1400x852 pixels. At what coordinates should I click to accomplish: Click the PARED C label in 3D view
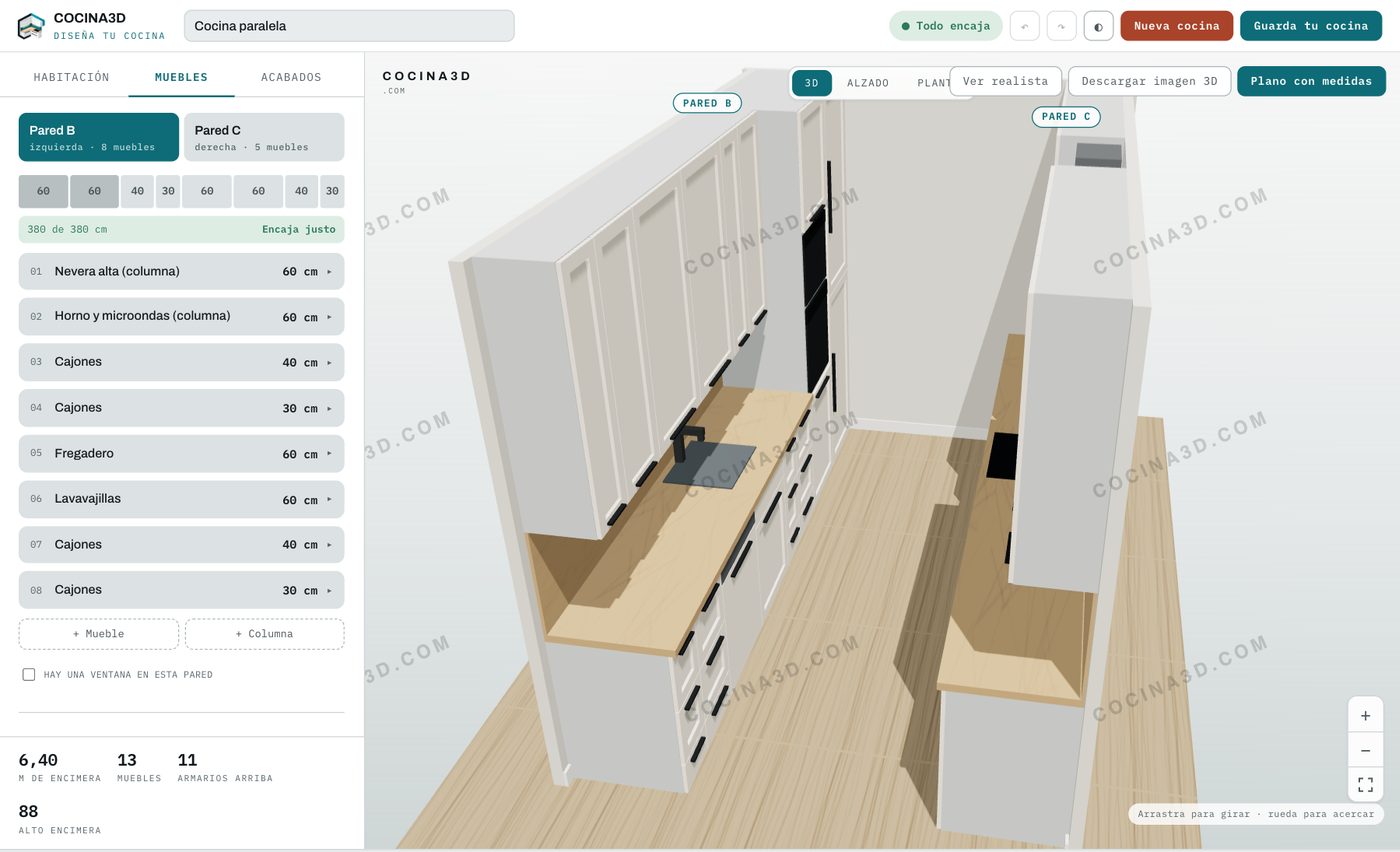pos(1066,117)
